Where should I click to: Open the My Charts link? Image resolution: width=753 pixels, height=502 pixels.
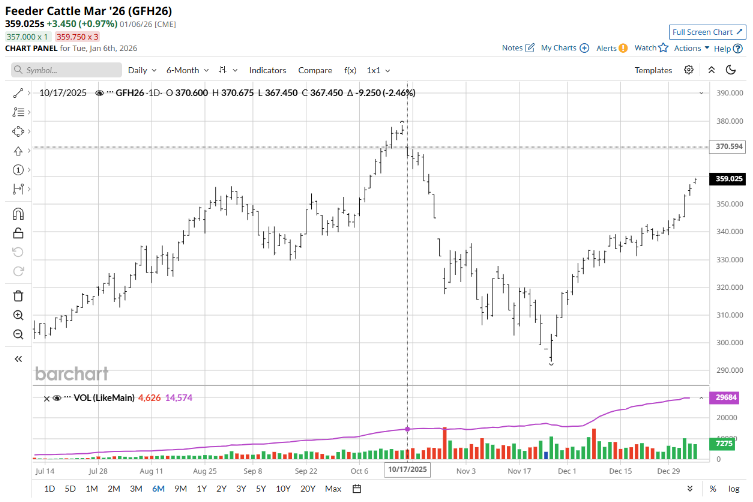click(564, 47)
